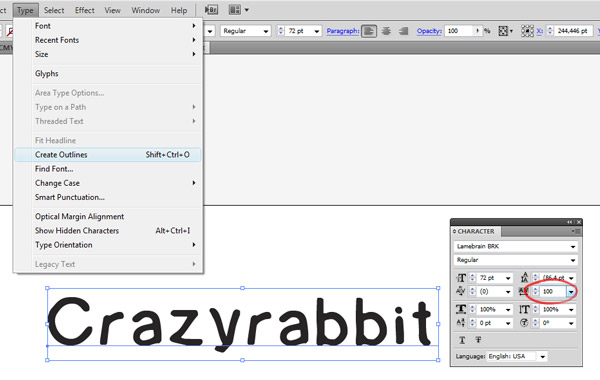Image resolution: width=600 pixels, height=380 pixels.
Task: Click the tracking value field showing 100
Action: 553,292
